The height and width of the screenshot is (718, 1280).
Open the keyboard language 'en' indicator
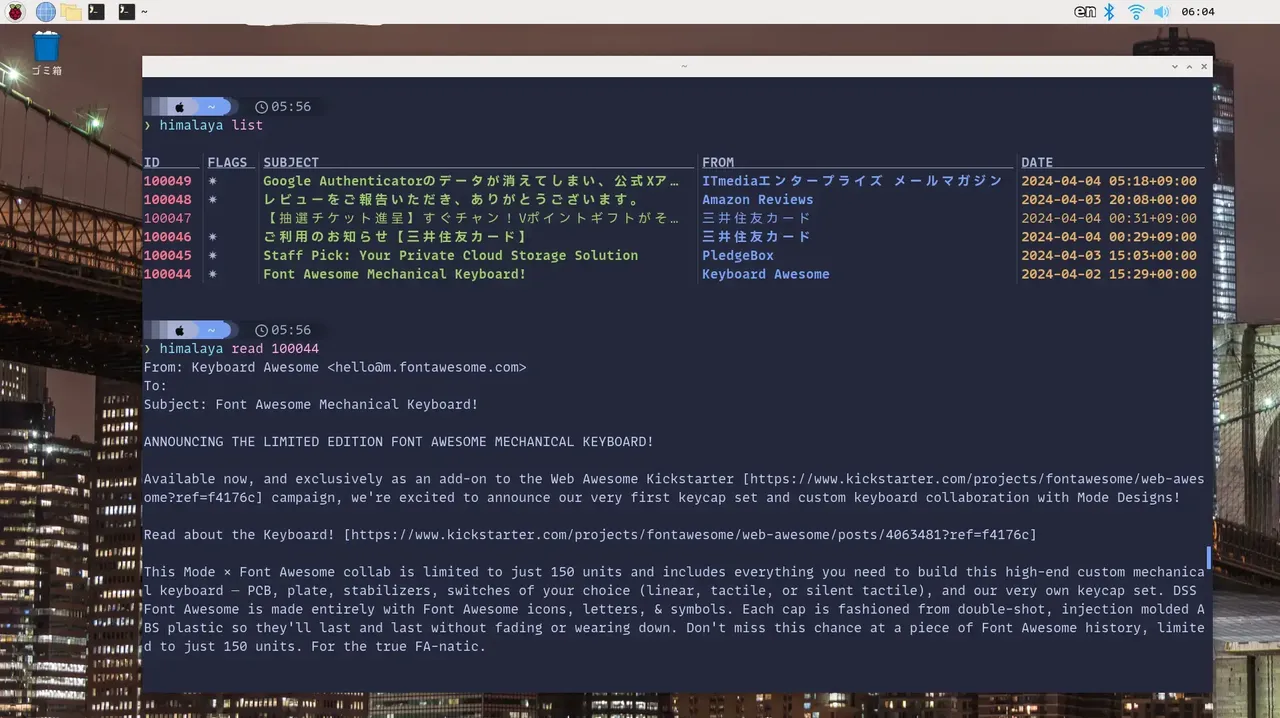click(1085, 12)
